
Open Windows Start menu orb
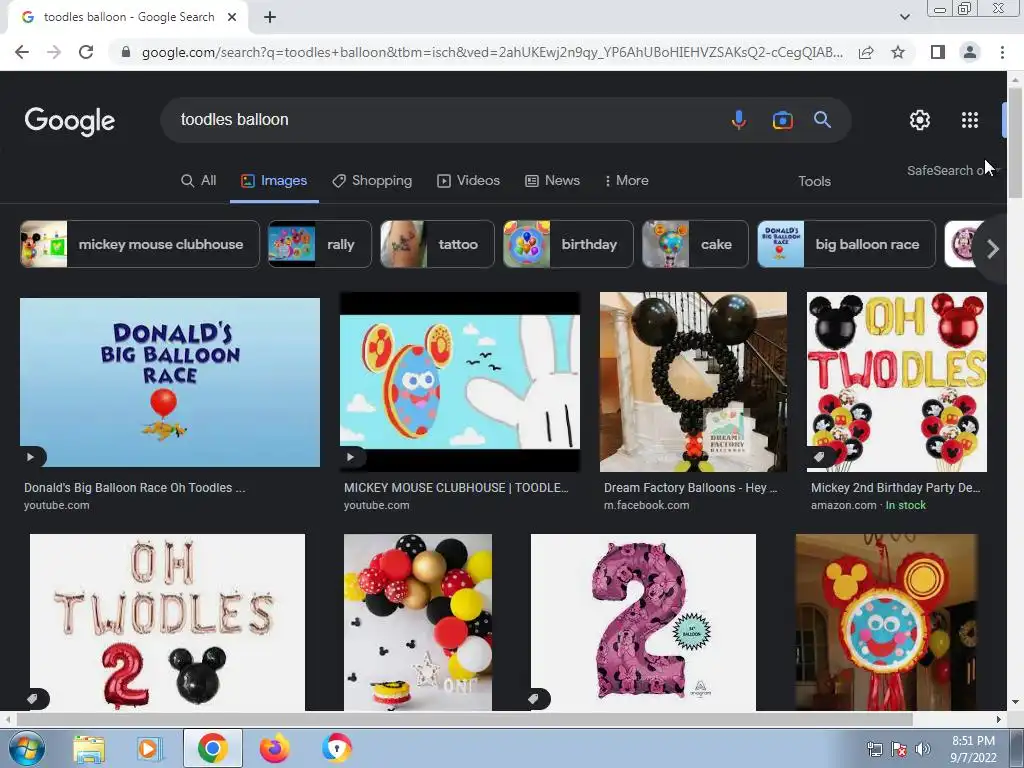click(26, 749)
